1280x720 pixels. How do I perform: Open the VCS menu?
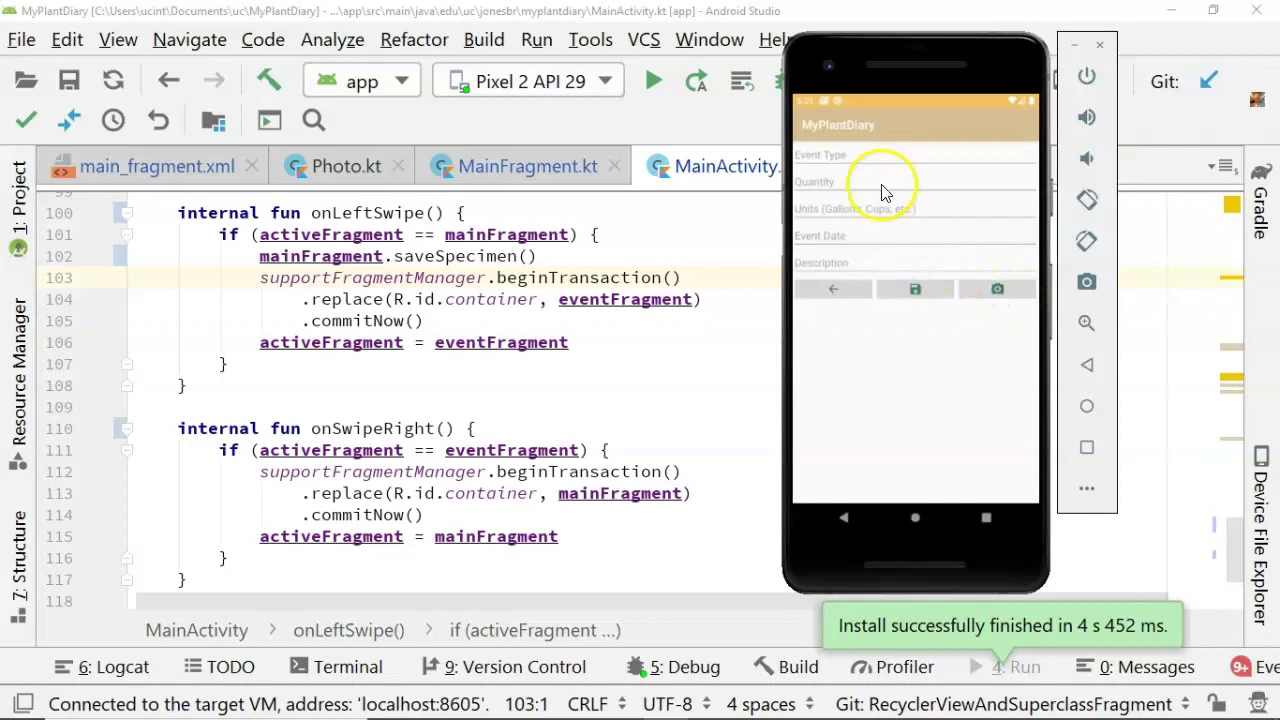(644, 39)
